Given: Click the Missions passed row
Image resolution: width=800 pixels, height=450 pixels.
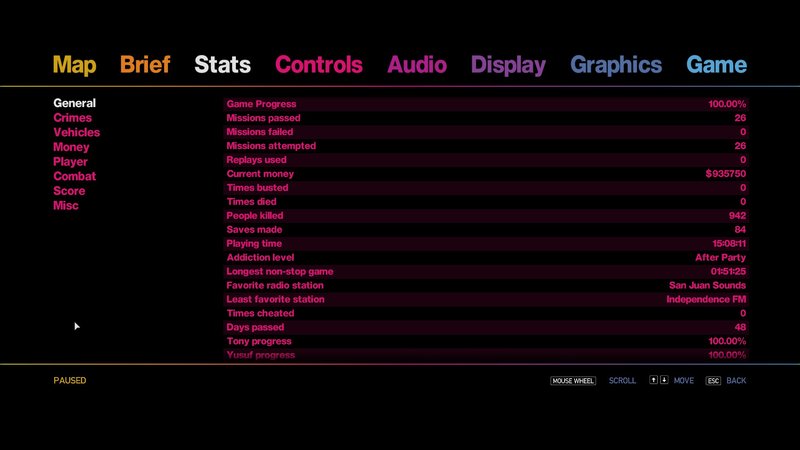Looking at the screenshot, I should tap(486, 118).
